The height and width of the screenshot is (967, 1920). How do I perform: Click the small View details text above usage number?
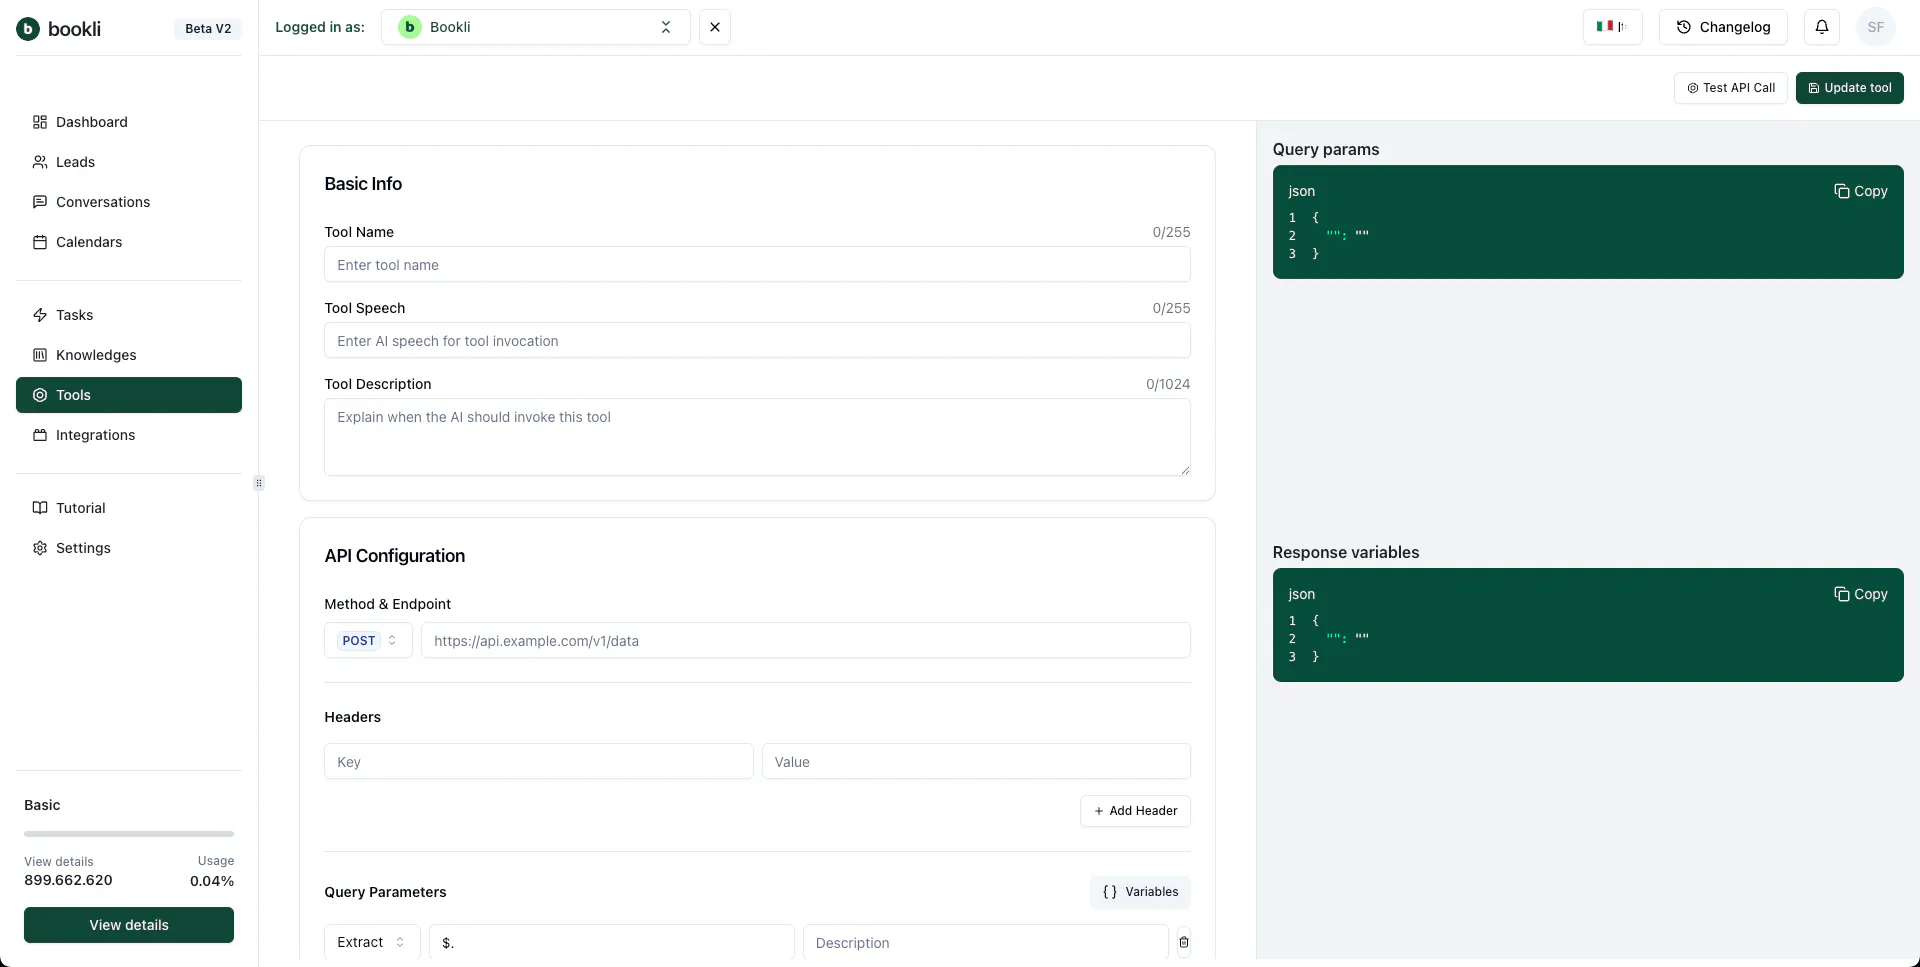tap(59, 862)
